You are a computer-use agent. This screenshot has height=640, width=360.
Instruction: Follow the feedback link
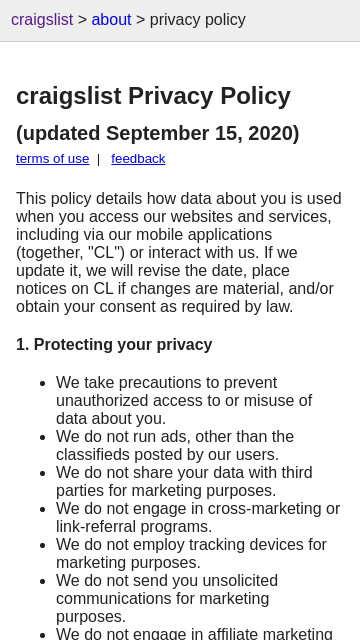coord(138,158)
